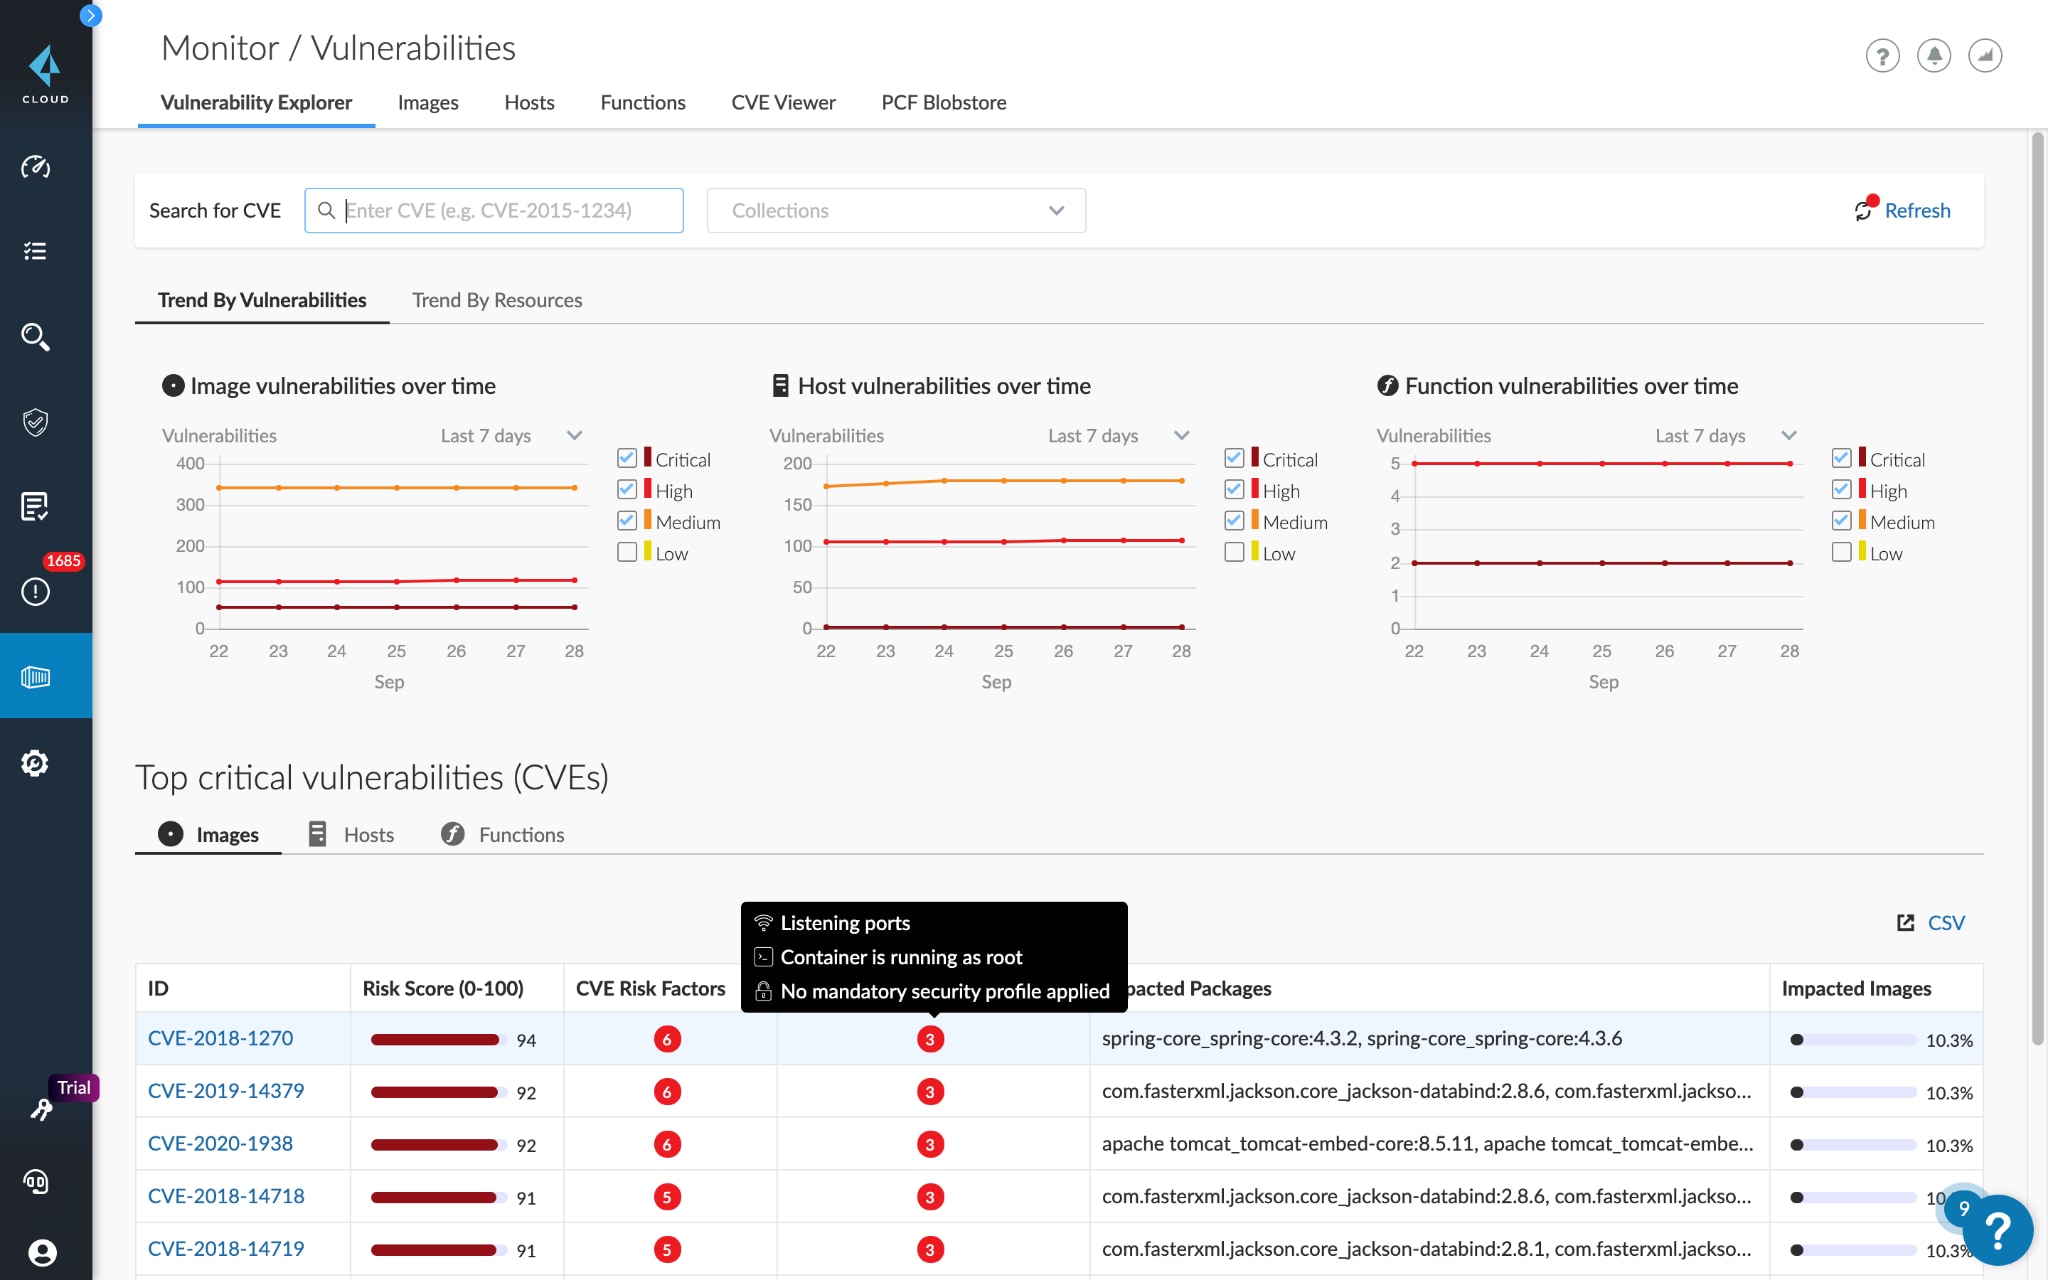Expand the sidebar with the blue arrow
This screenshot has width=2048, height=1280.
[90, 15]
